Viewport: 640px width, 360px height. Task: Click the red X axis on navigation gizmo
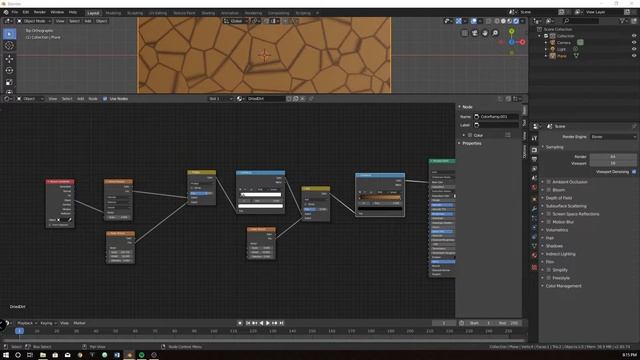(x=522, y=42)
